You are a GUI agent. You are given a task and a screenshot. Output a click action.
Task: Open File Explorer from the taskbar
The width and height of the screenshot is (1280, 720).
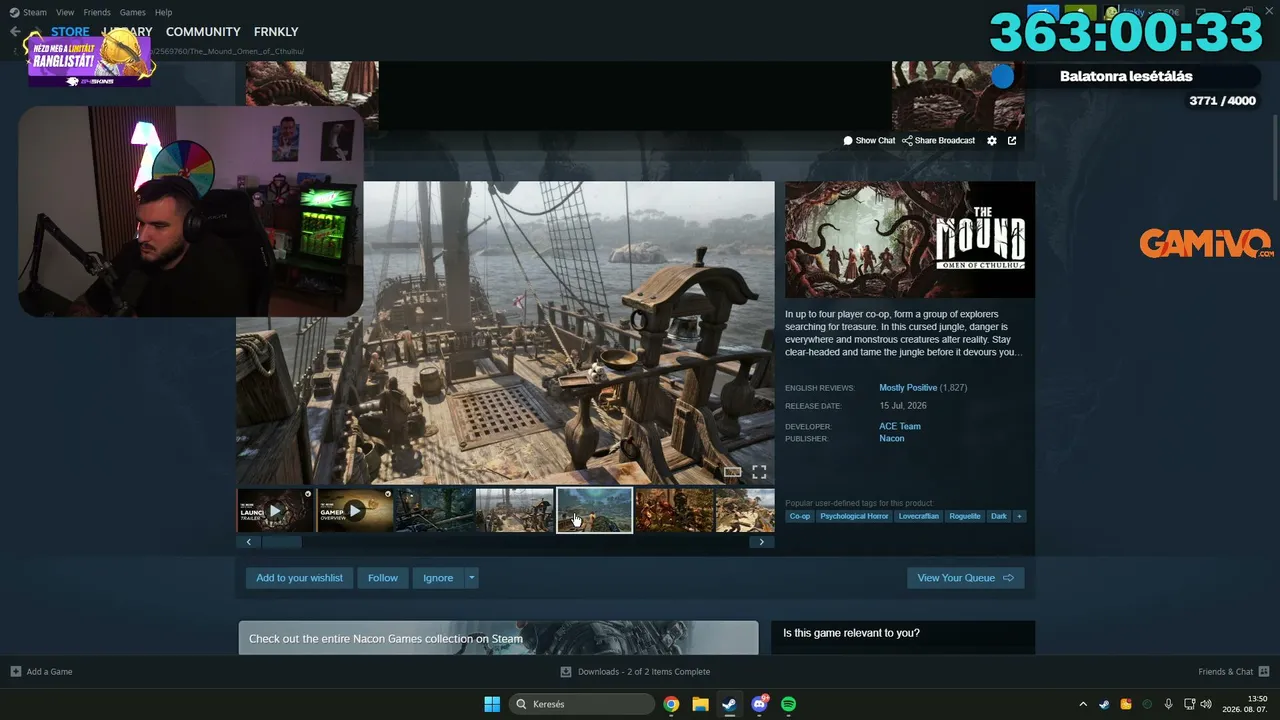700,704
